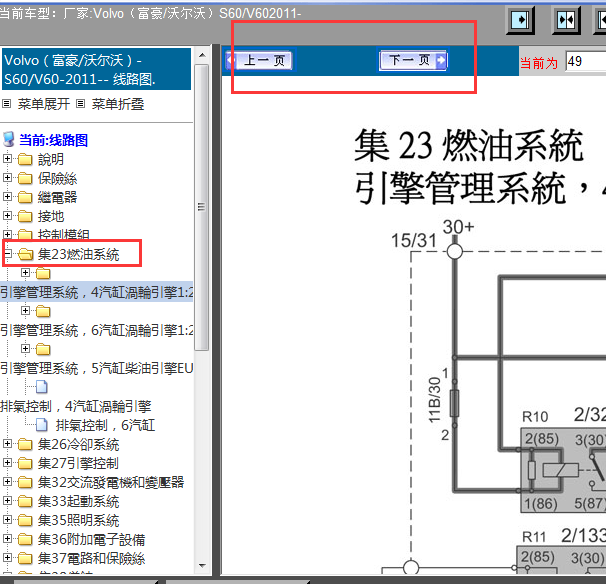
Task: Expand the 控制模组 folder
Action: pos(7,234)
